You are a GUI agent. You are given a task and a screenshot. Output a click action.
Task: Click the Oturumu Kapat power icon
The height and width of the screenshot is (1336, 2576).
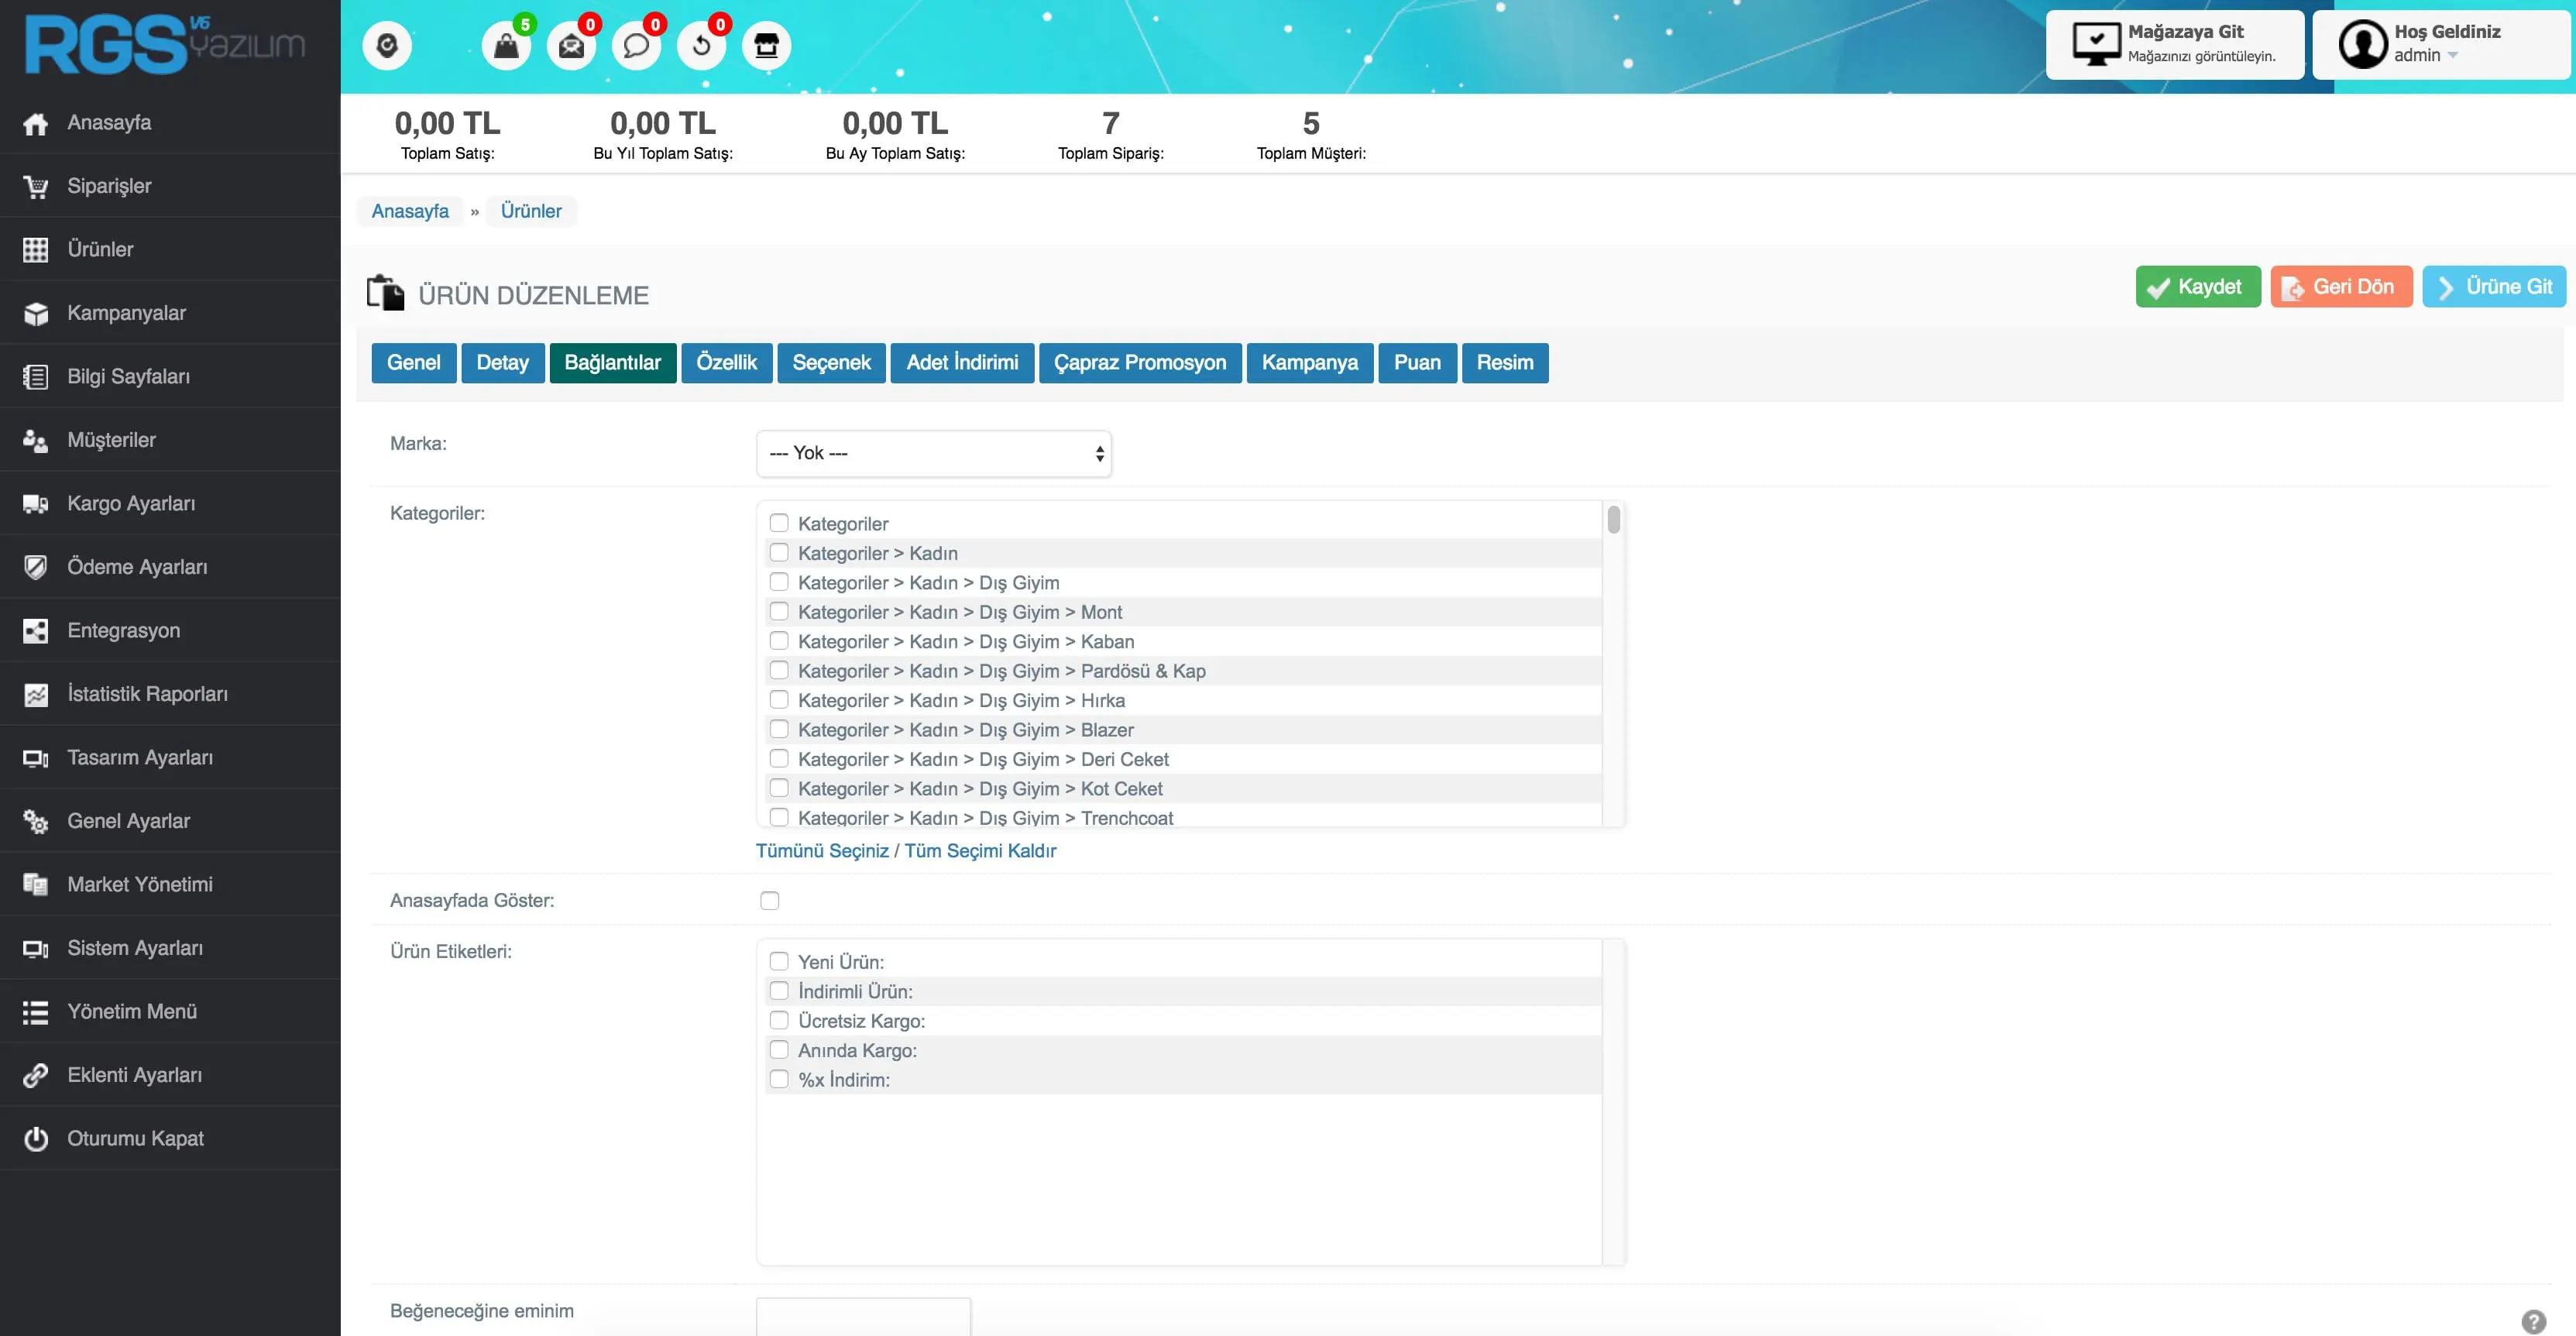point(35,1139)
